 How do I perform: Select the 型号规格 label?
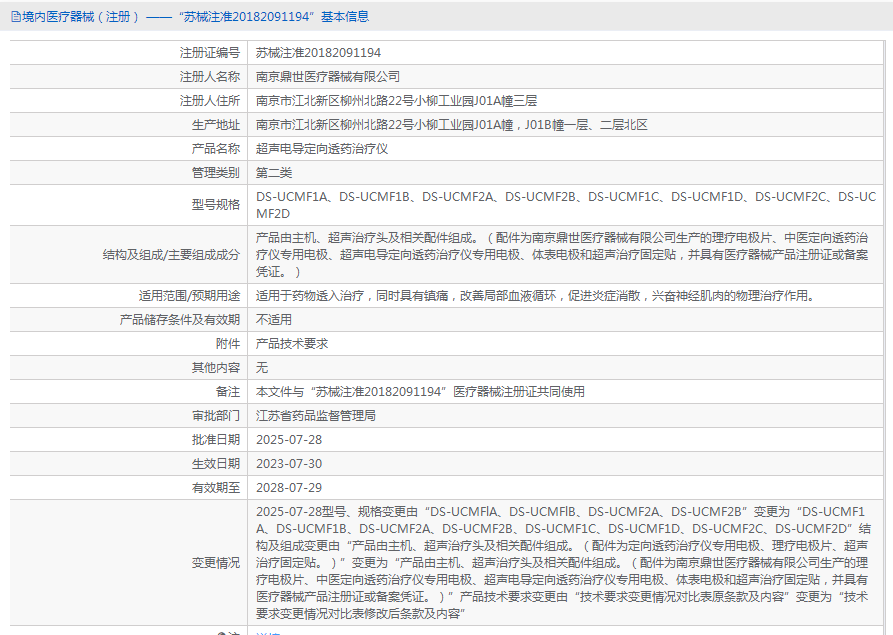(x=216, y=204)
